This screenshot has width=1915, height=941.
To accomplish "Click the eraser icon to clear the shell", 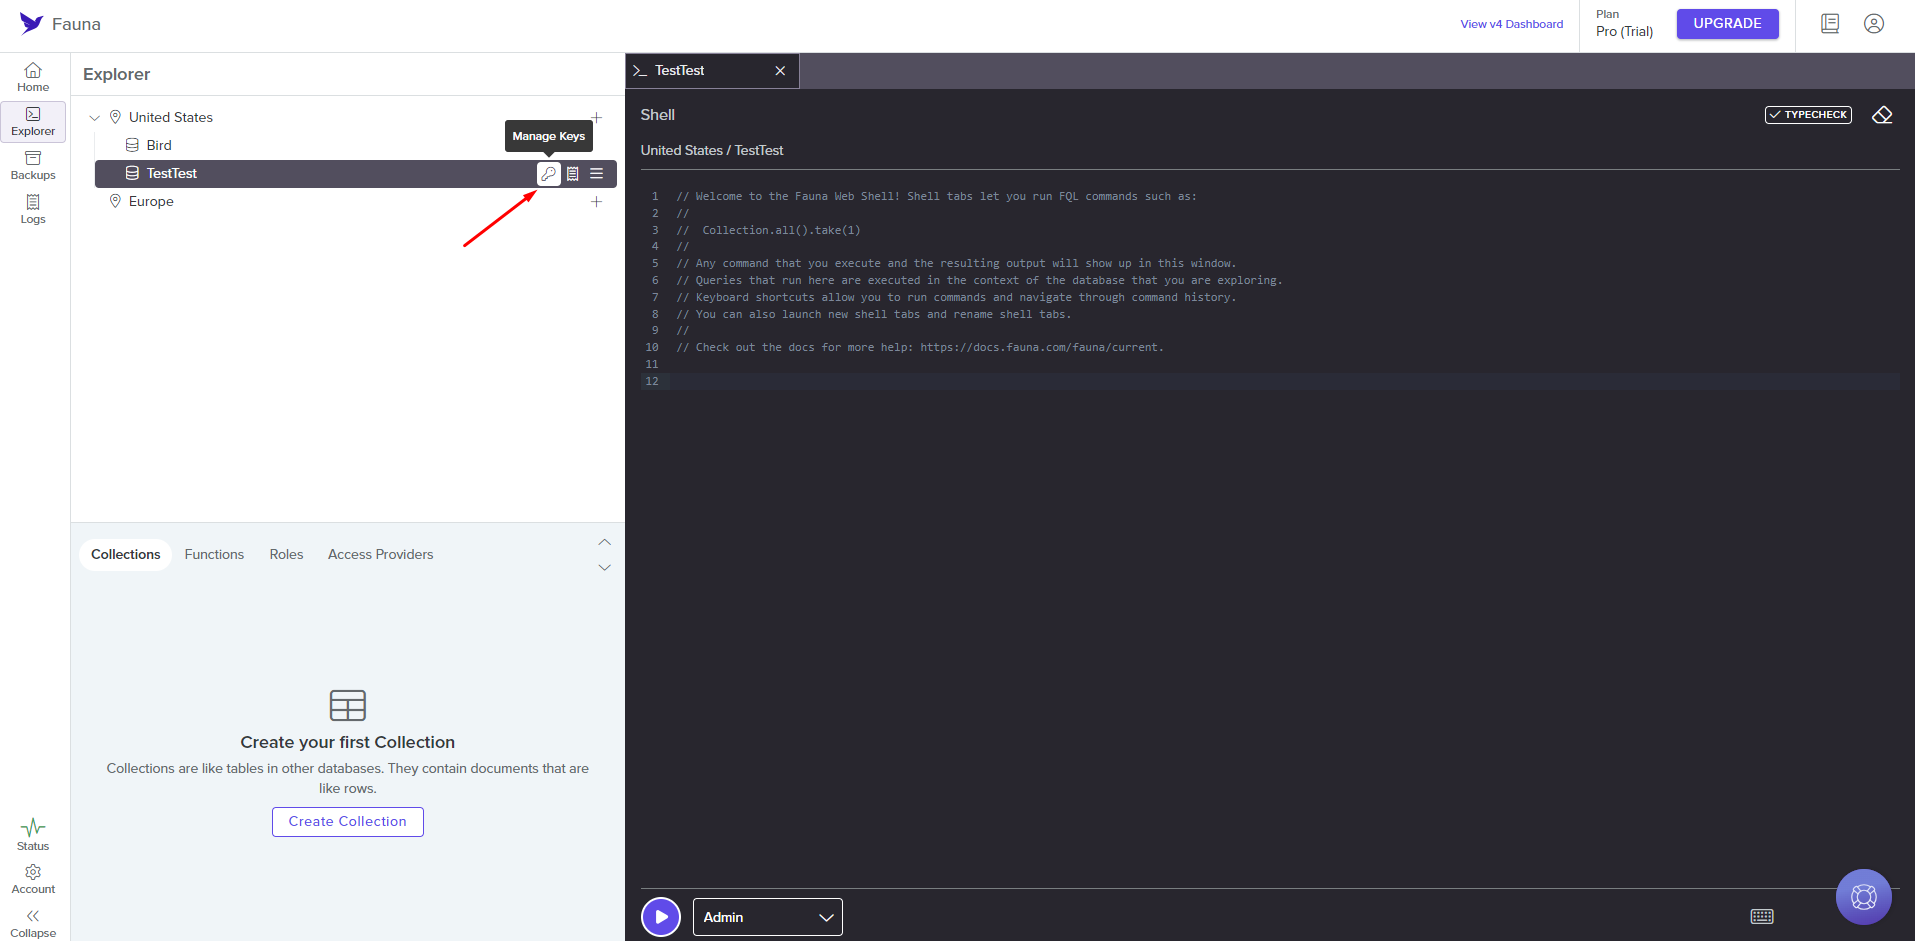I will [x=1882, y=115].
